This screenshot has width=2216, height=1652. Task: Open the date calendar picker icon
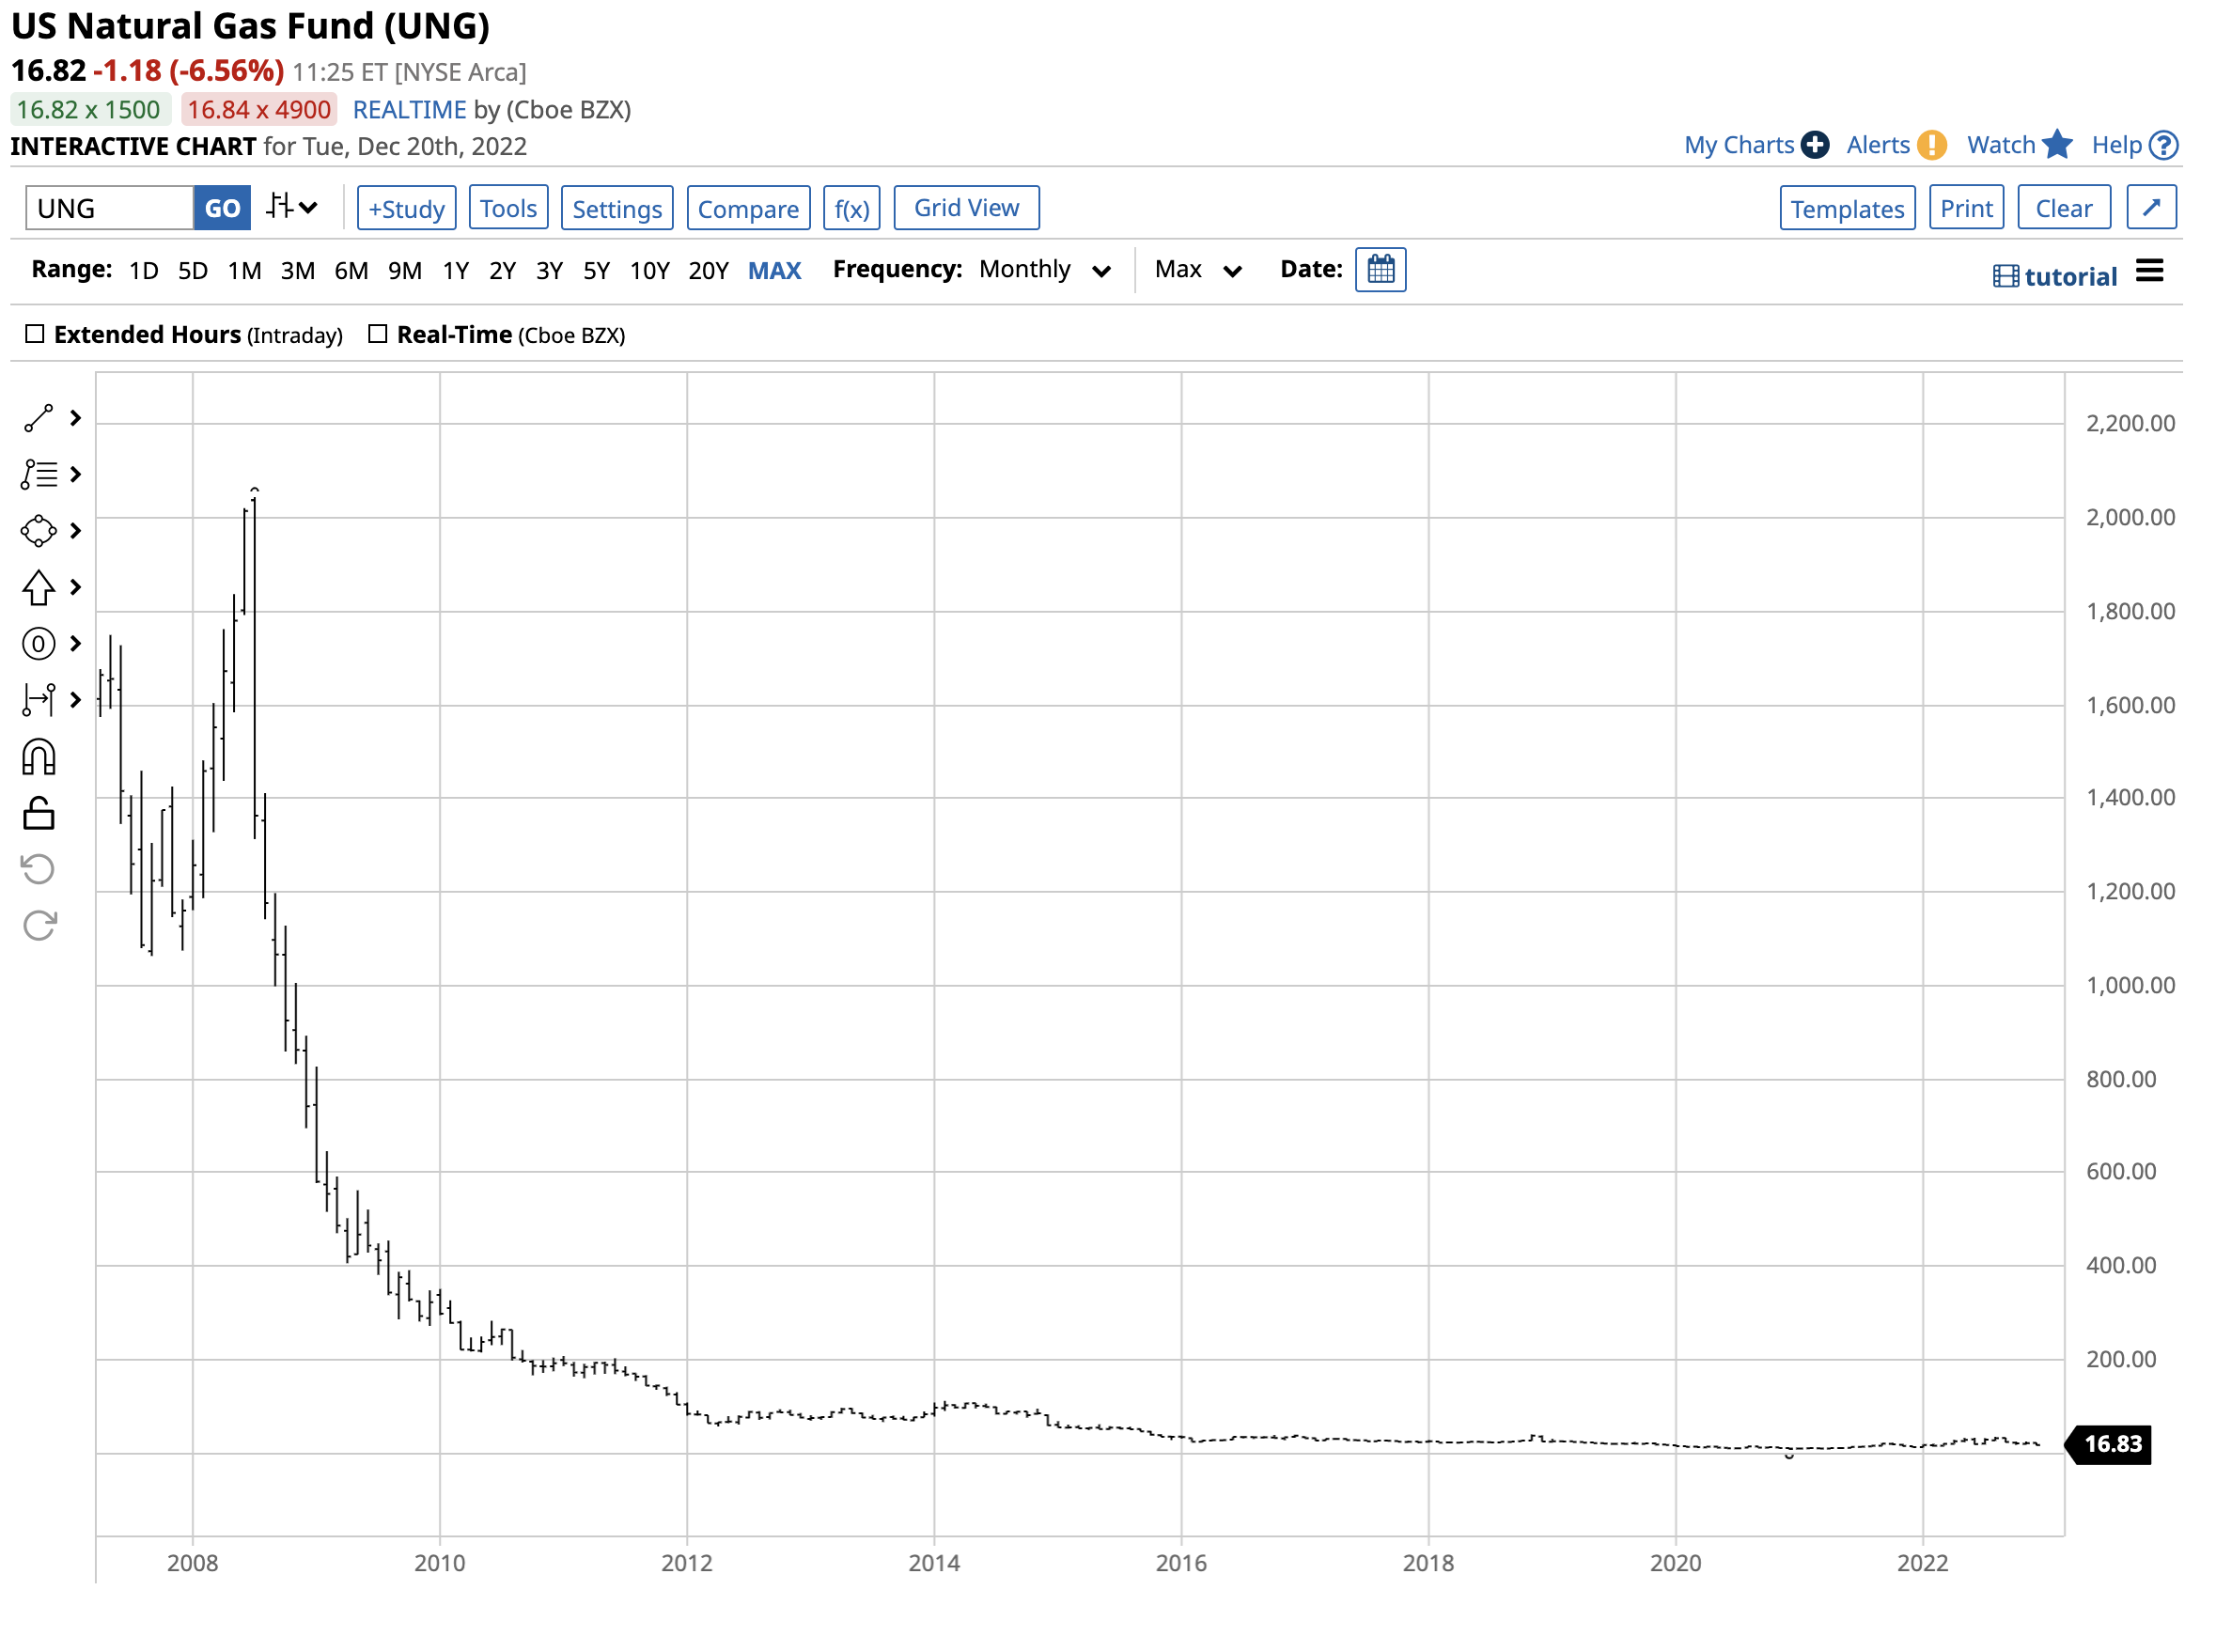(1380, 269)
